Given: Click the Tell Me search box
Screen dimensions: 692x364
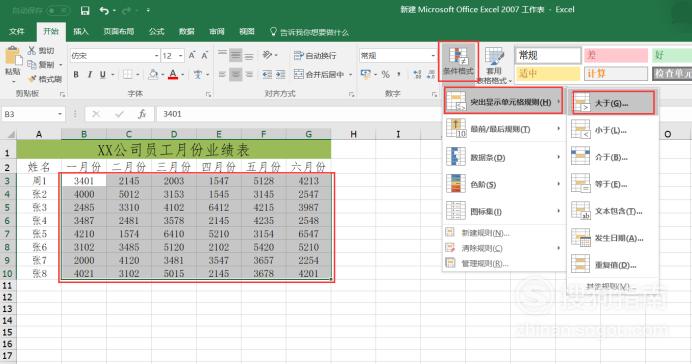Looking at the screenshot, I should (309, 32).
